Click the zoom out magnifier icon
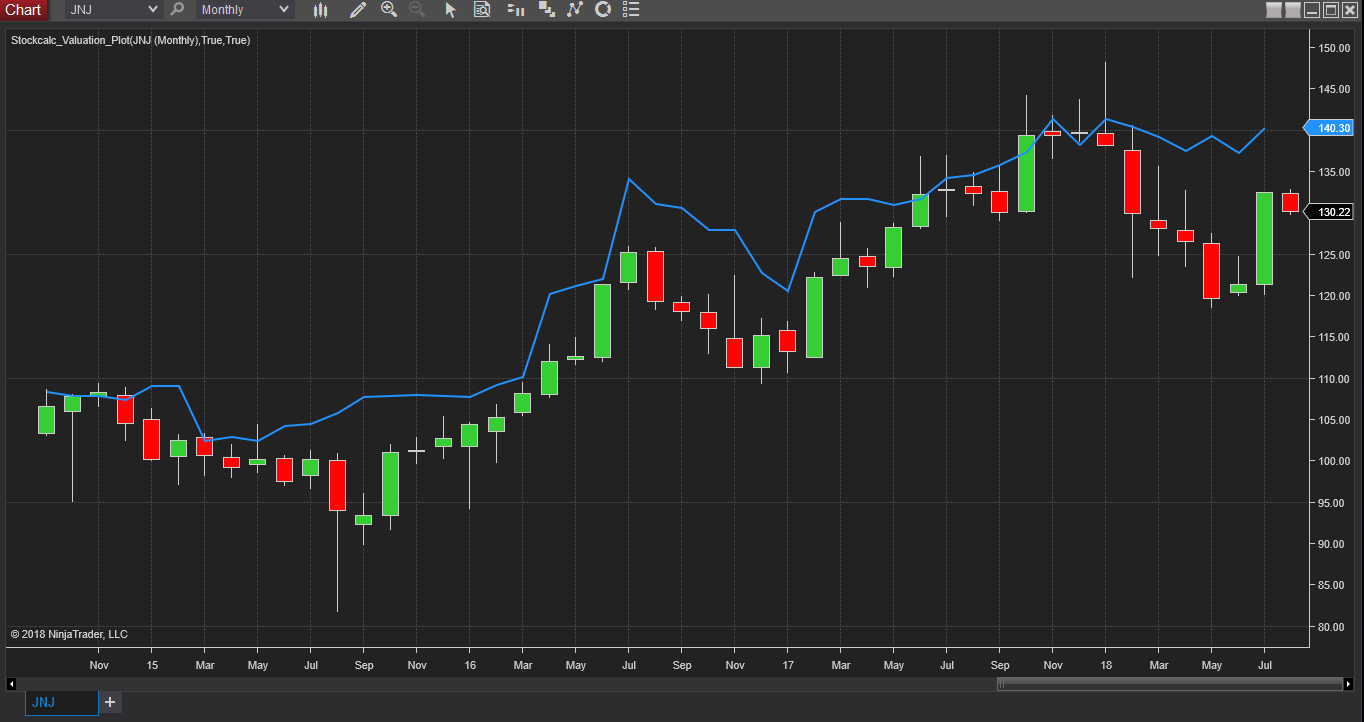The height and width of the screenshot is (722, 1364). [417, 10]
